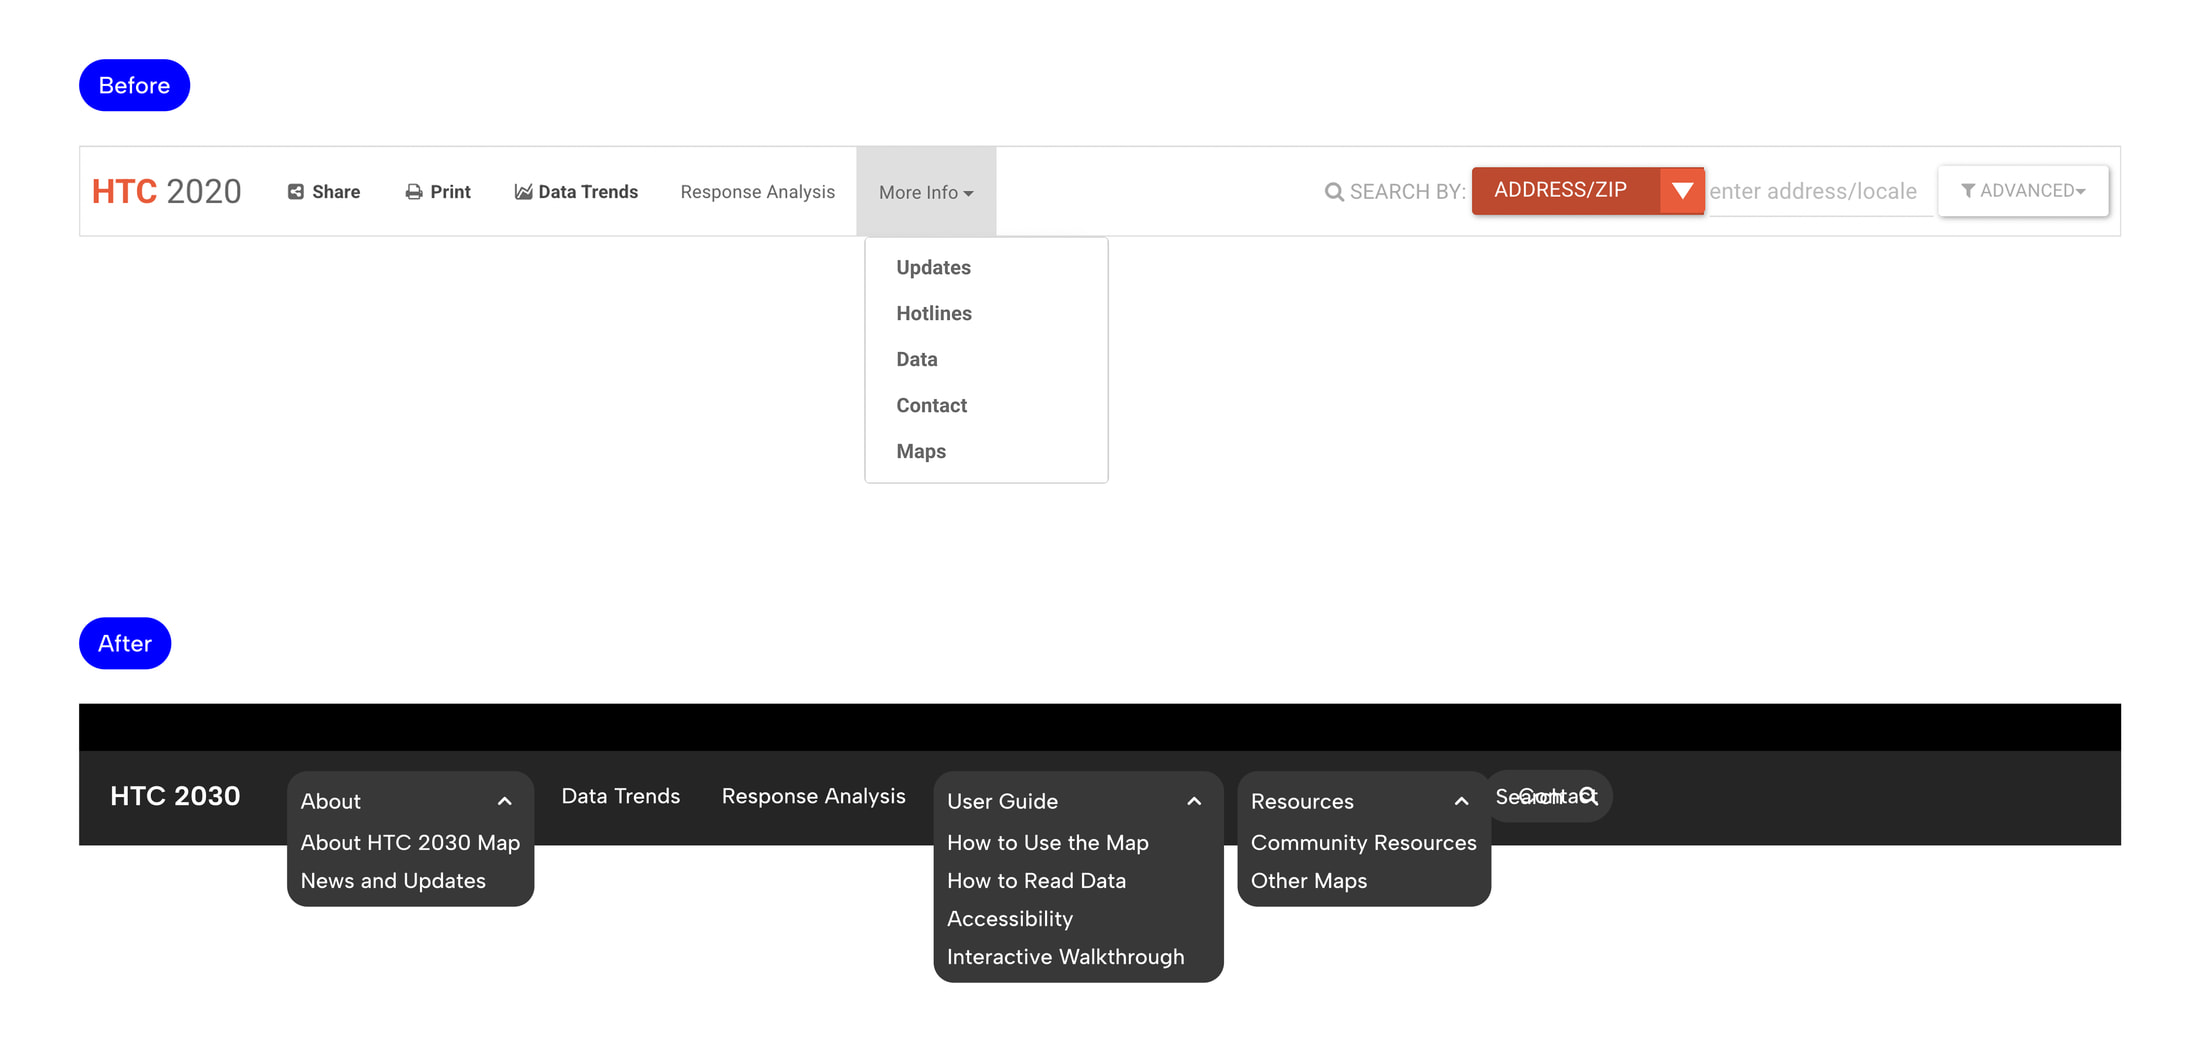Click the funnel icon on the ADVANCED button
Screen dimensions: 2200x1056
1967,190
